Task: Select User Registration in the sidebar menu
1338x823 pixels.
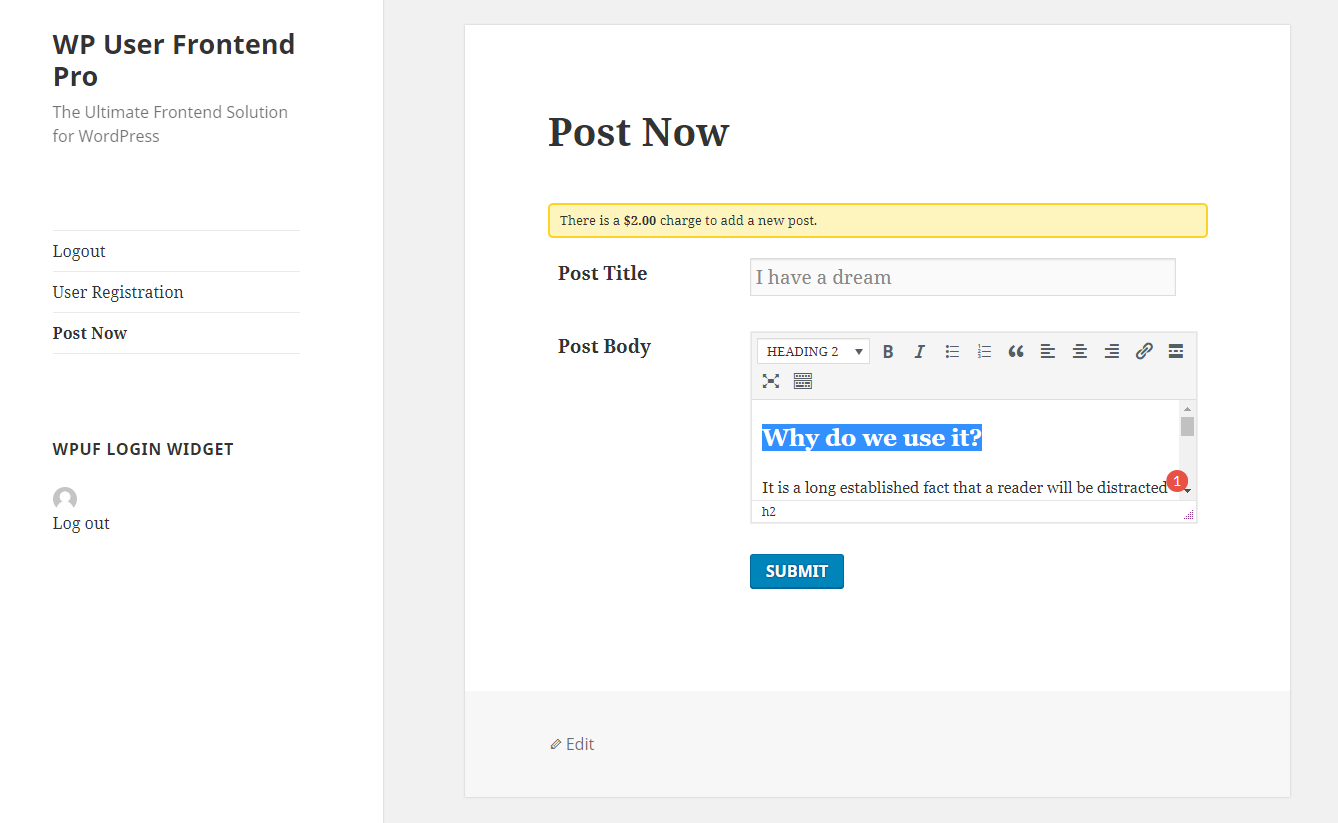Action: pos(117,291)
